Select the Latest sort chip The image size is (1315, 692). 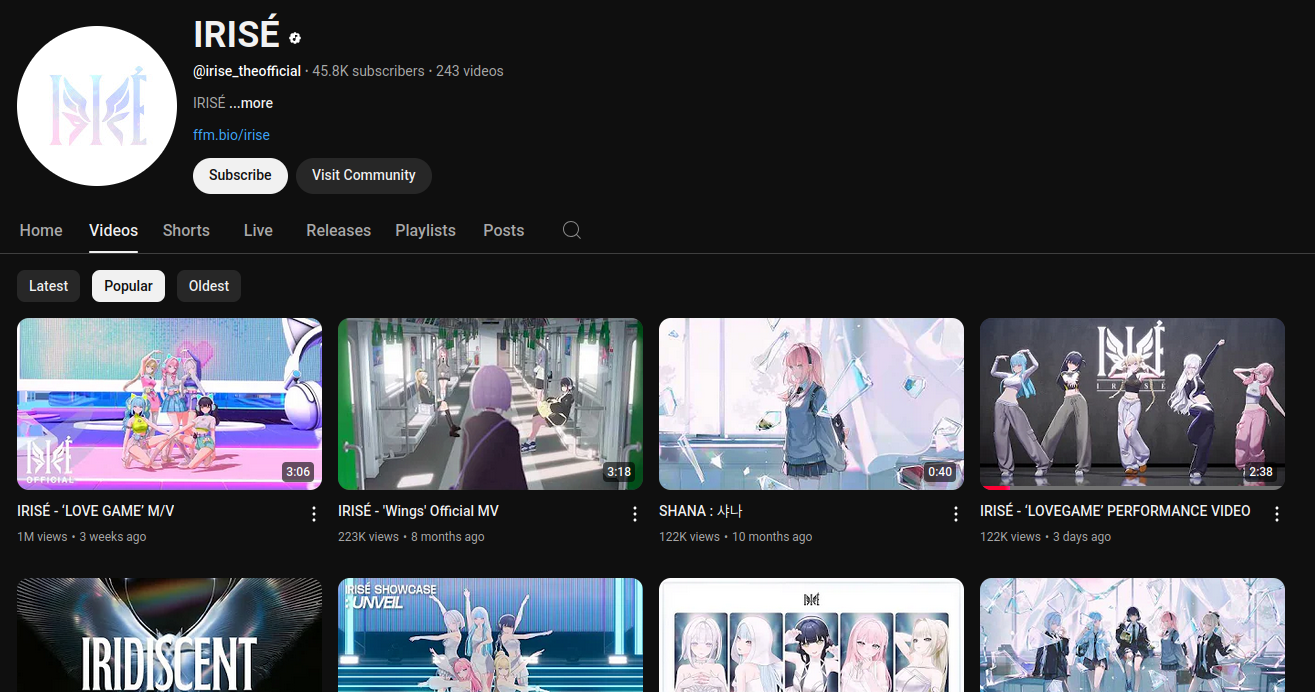[48, 286]
